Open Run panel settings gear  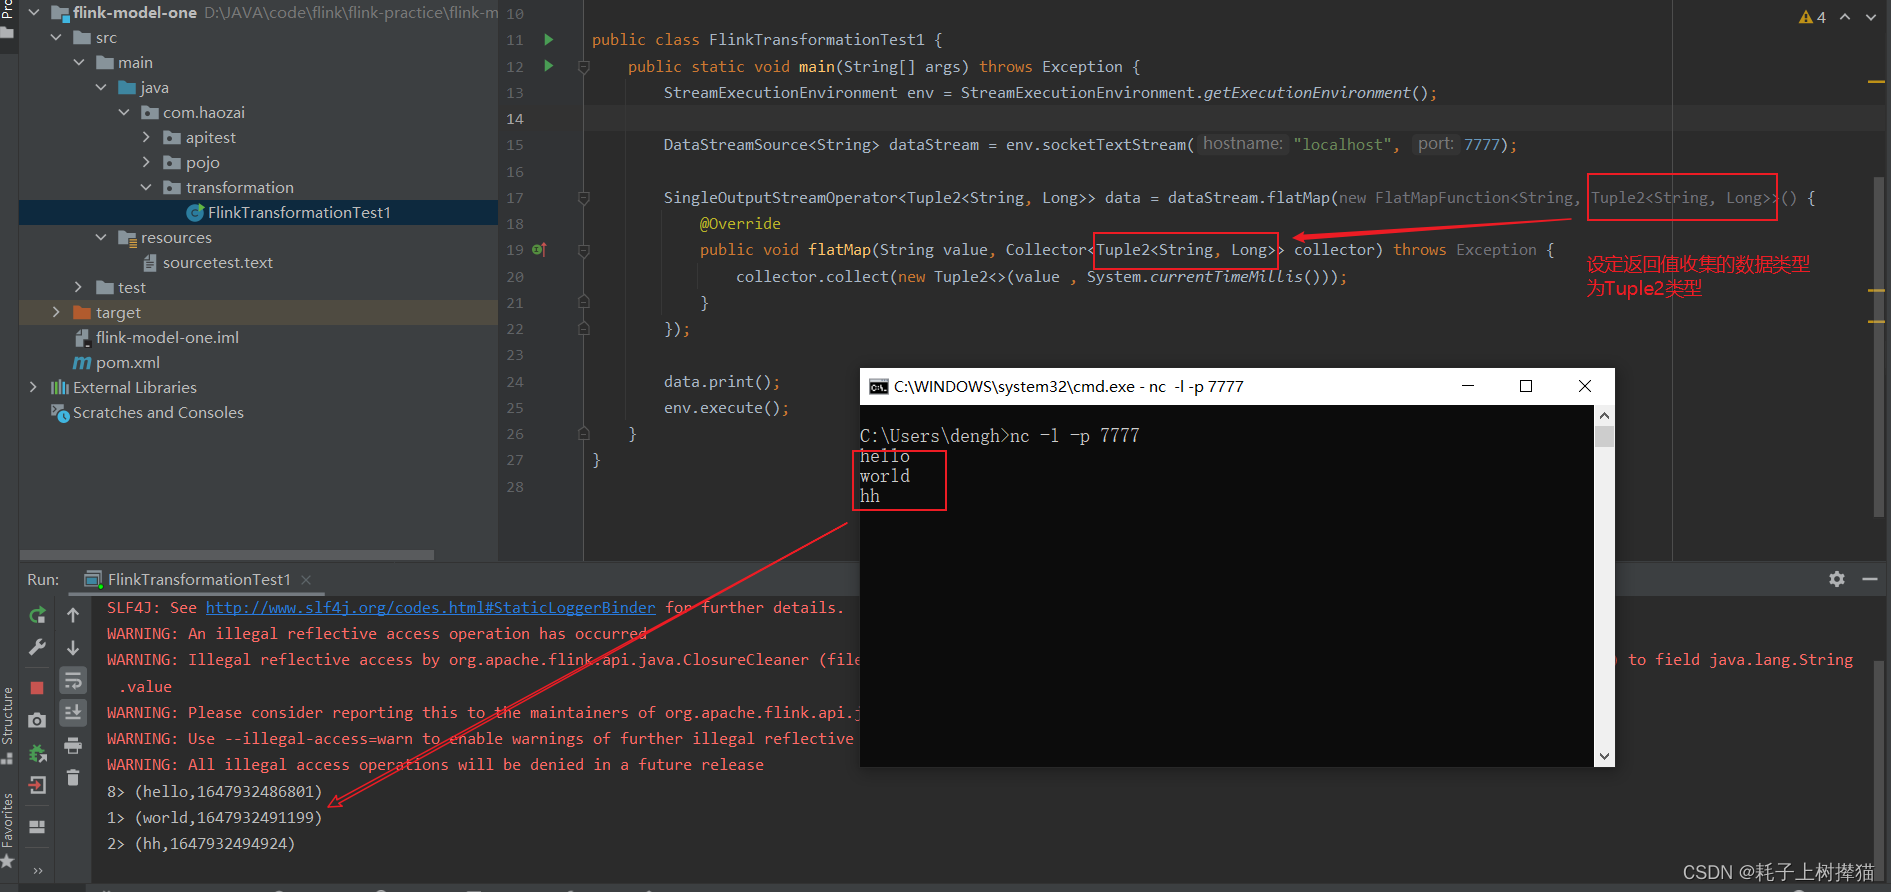(x=1837, y=579)
